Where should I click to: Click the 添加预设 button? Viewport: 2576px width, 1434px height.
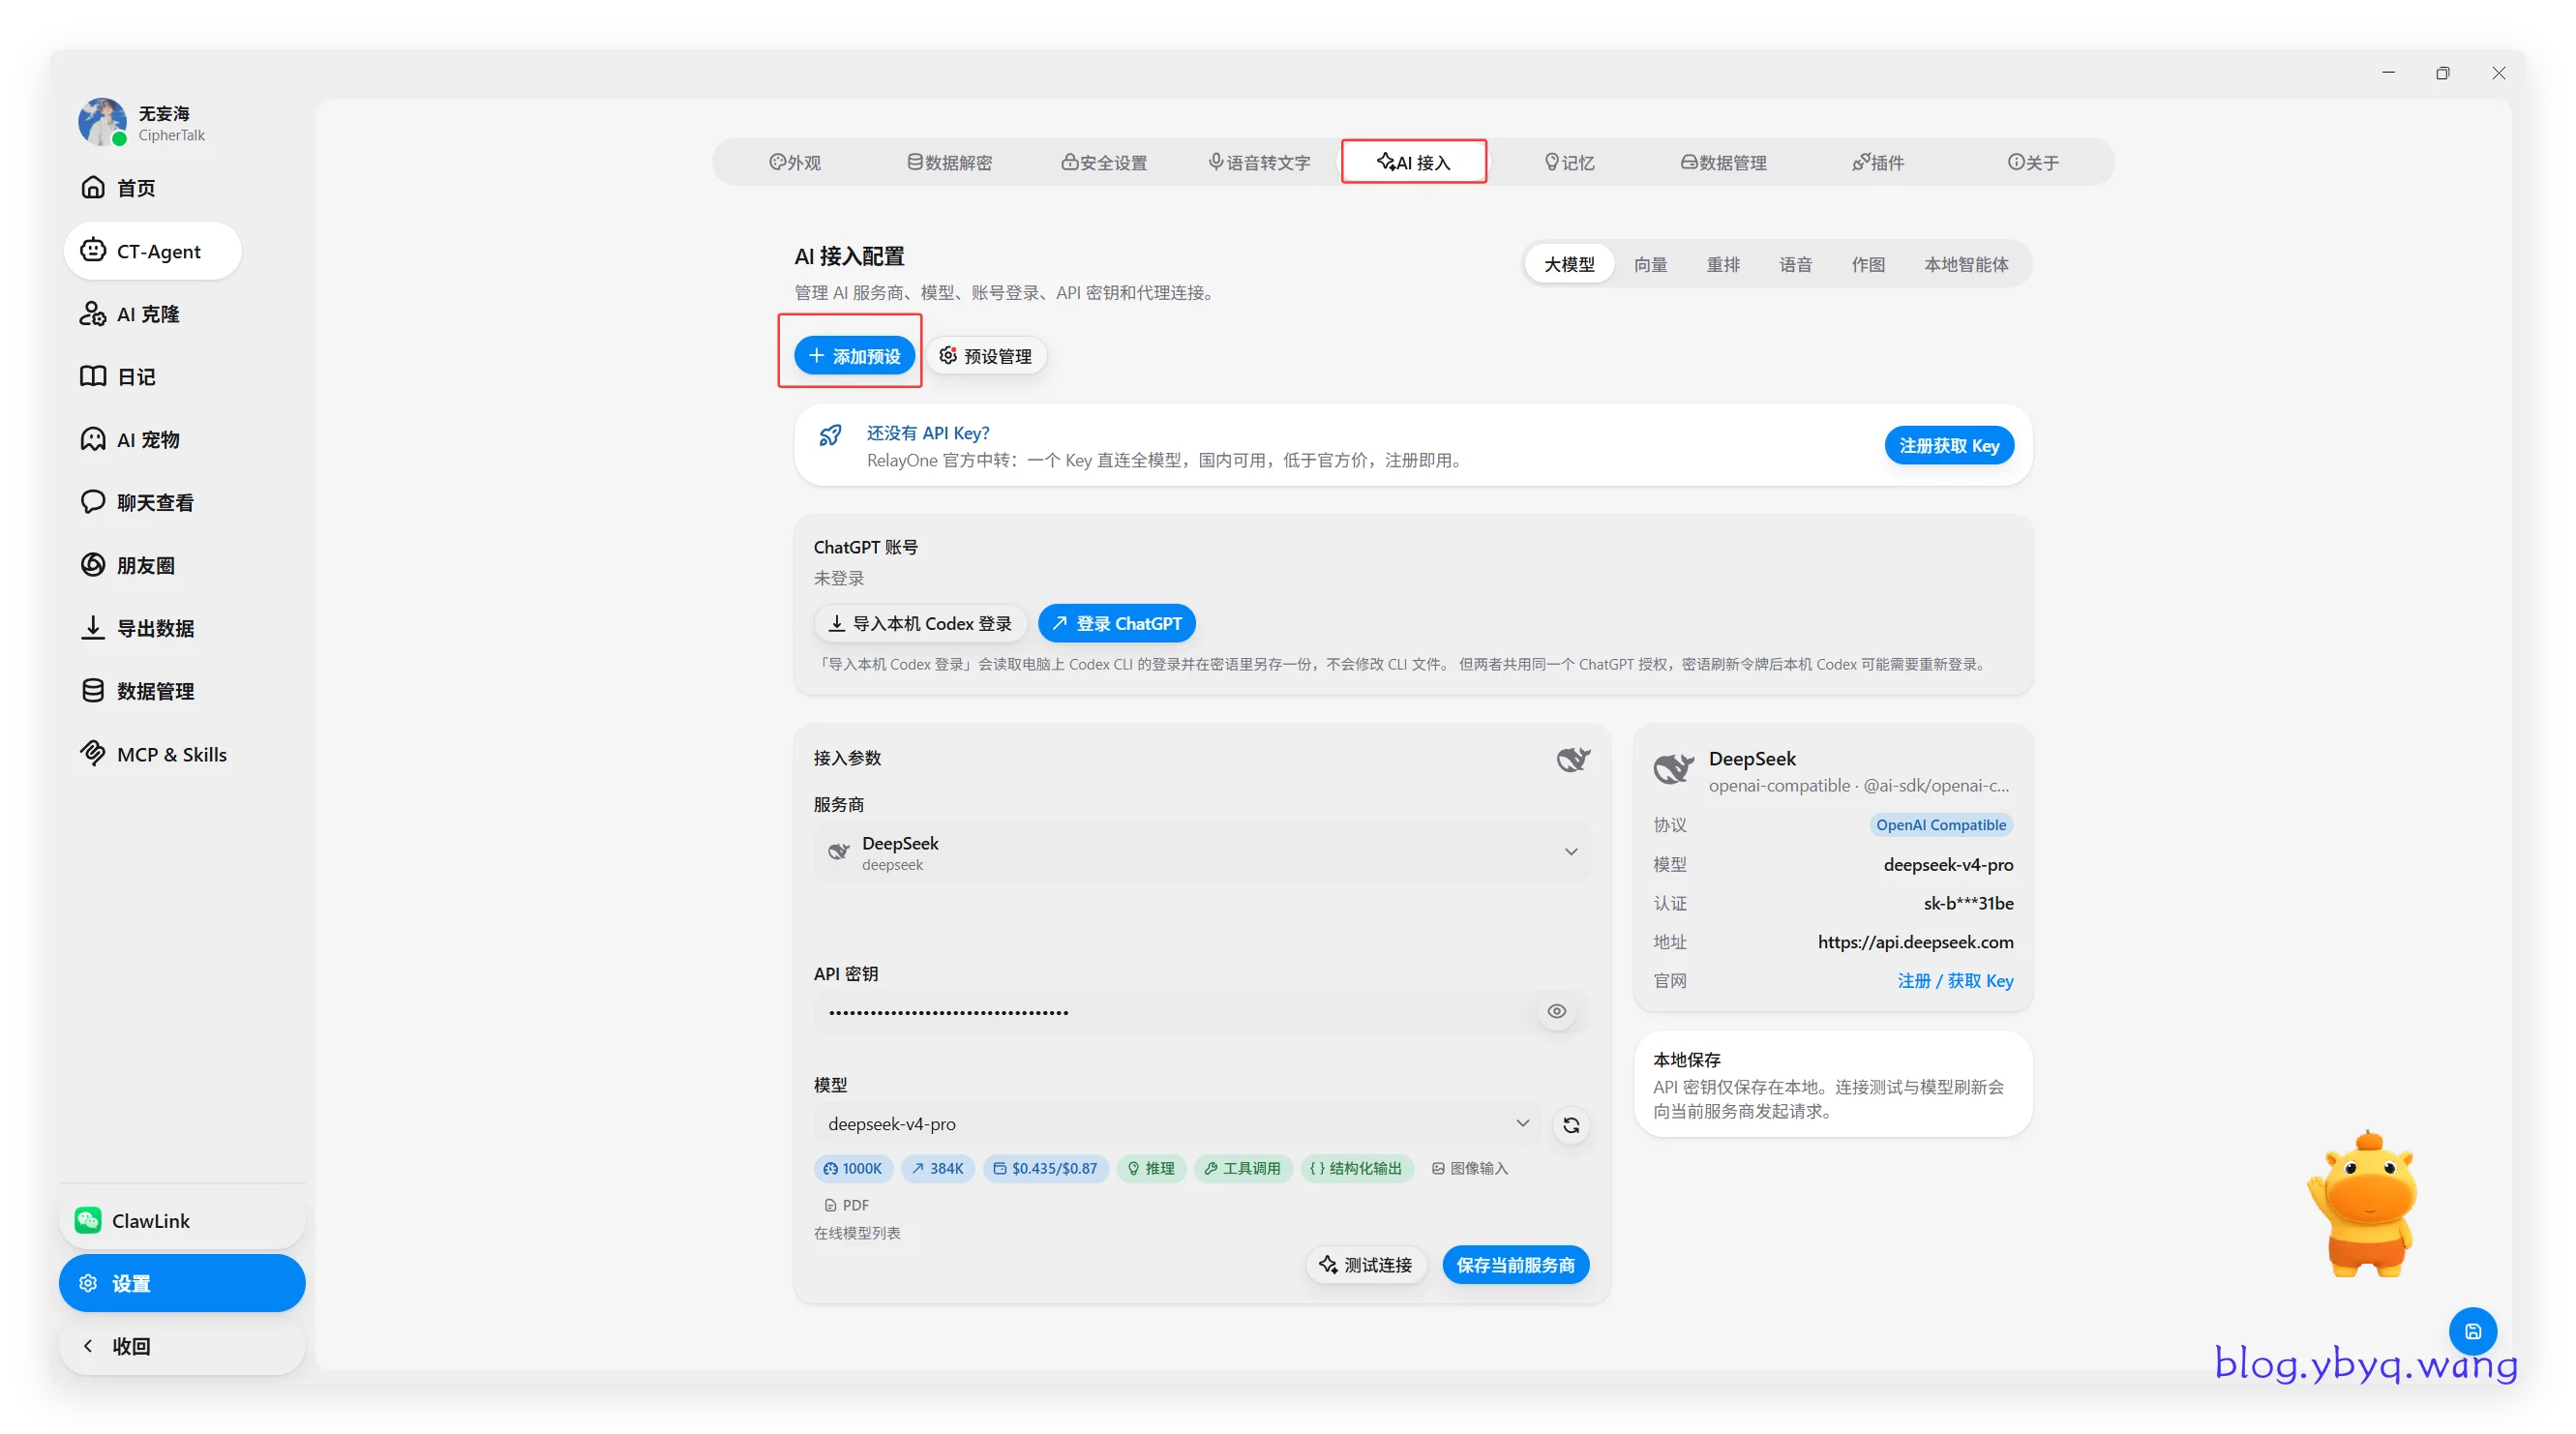pyautogui.click(x=854, y=357)
